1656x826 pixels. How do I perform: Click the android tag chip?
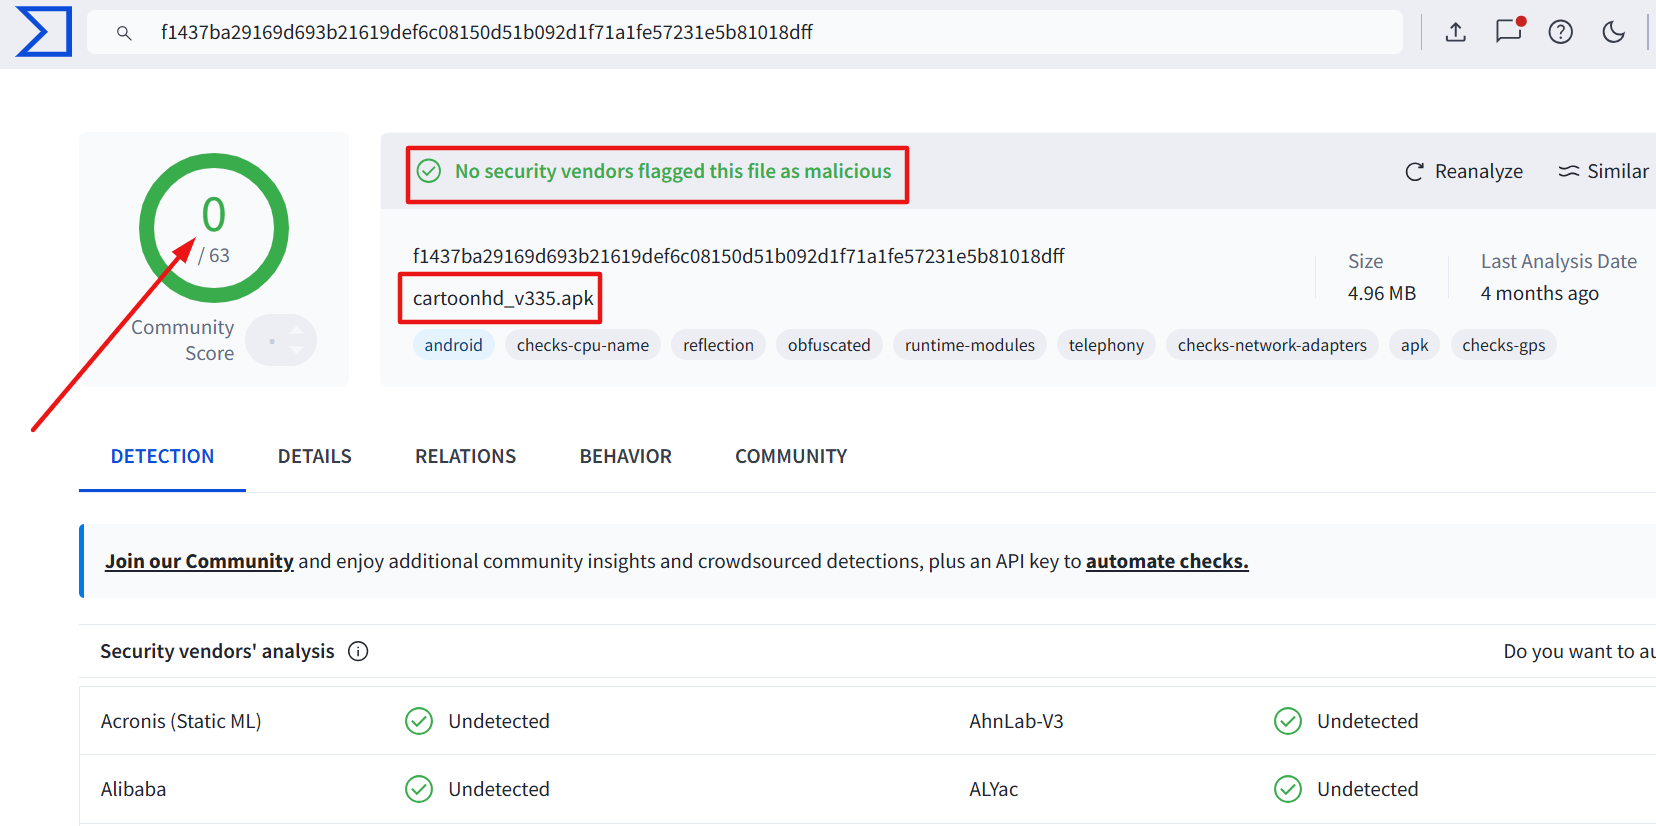tap(453, 345)
